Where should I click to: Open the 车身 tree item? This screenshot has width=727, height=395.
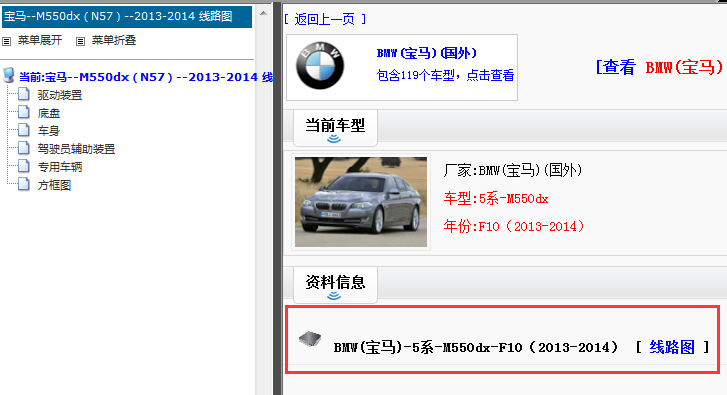click(49, 131)
